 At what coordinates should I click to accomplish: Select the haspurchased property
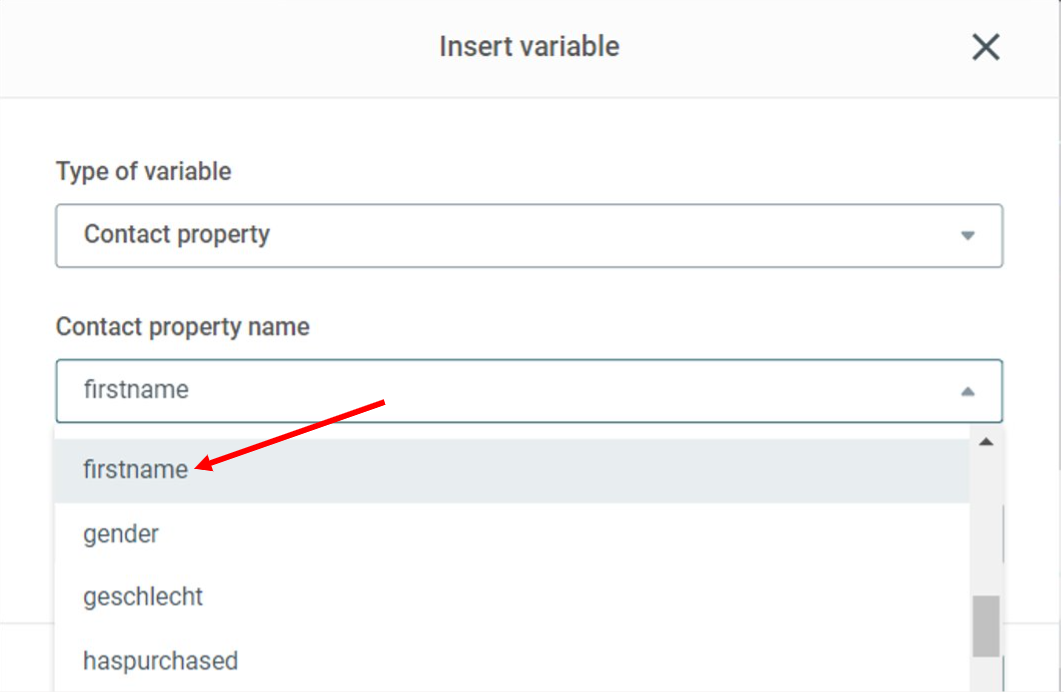tap(160, 661)
